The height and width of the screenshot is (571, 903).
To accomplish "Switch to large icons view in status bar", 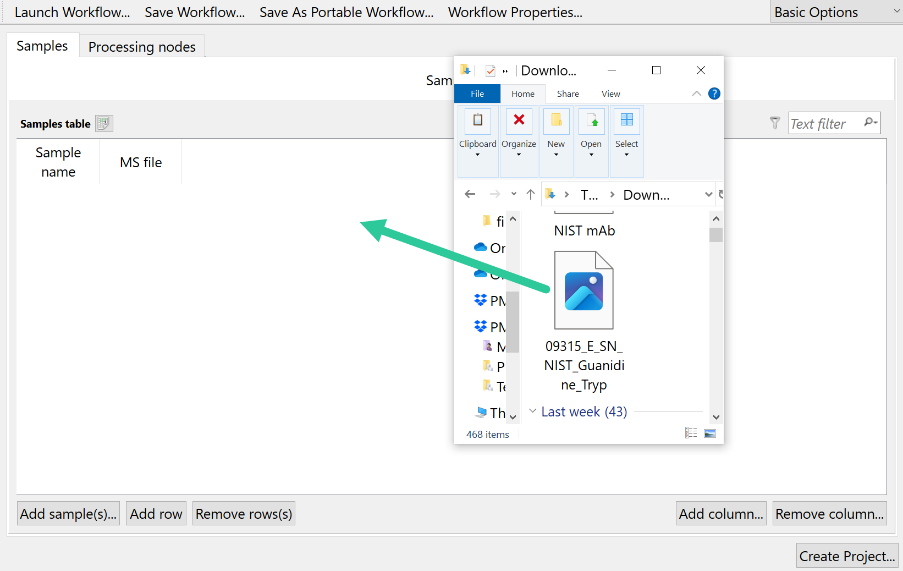I will click(x=710, y=433).
